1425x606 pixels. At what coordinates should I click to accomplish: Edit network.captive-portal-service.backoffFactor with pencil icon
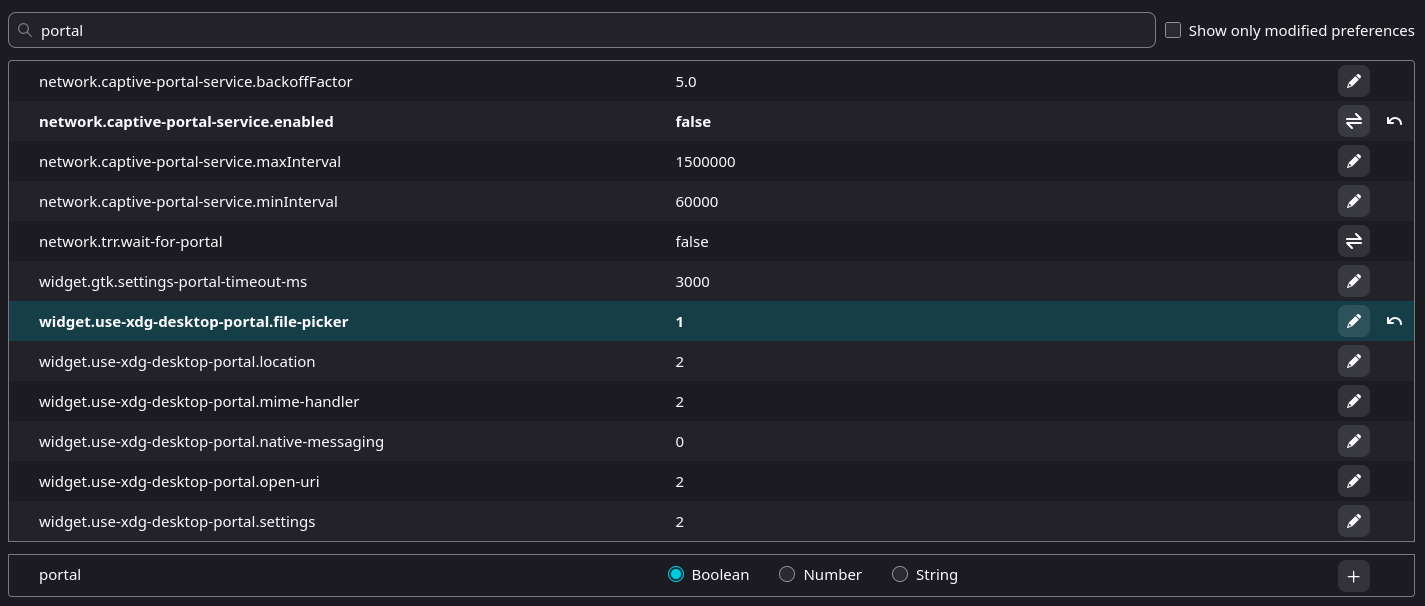pos(1353,81)
